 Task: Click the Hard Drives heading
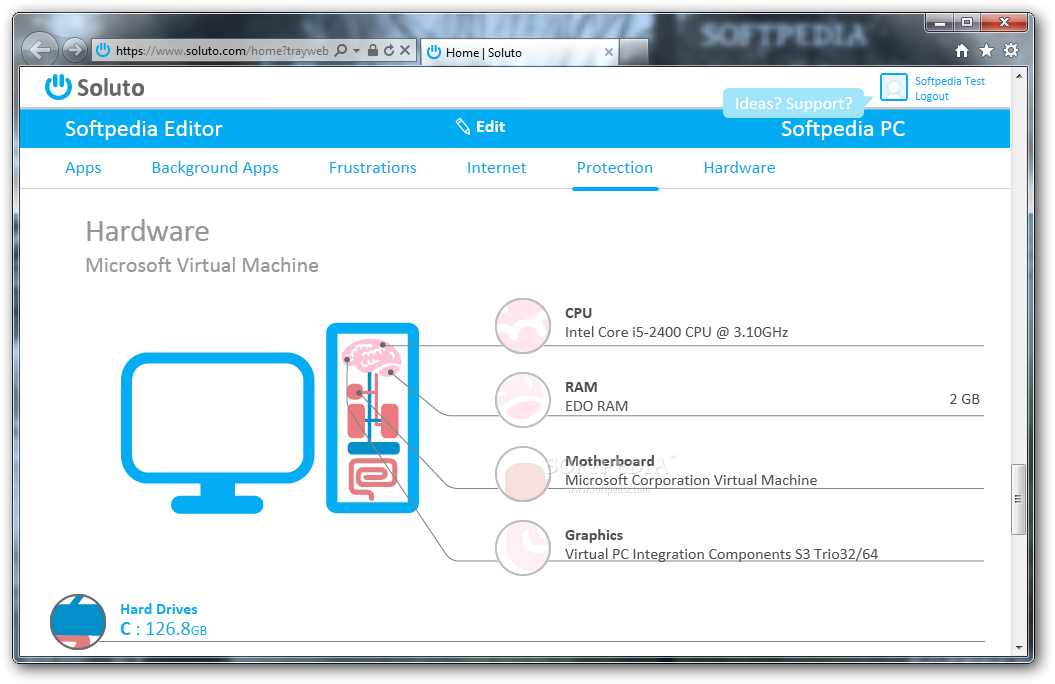click(159, 609)
